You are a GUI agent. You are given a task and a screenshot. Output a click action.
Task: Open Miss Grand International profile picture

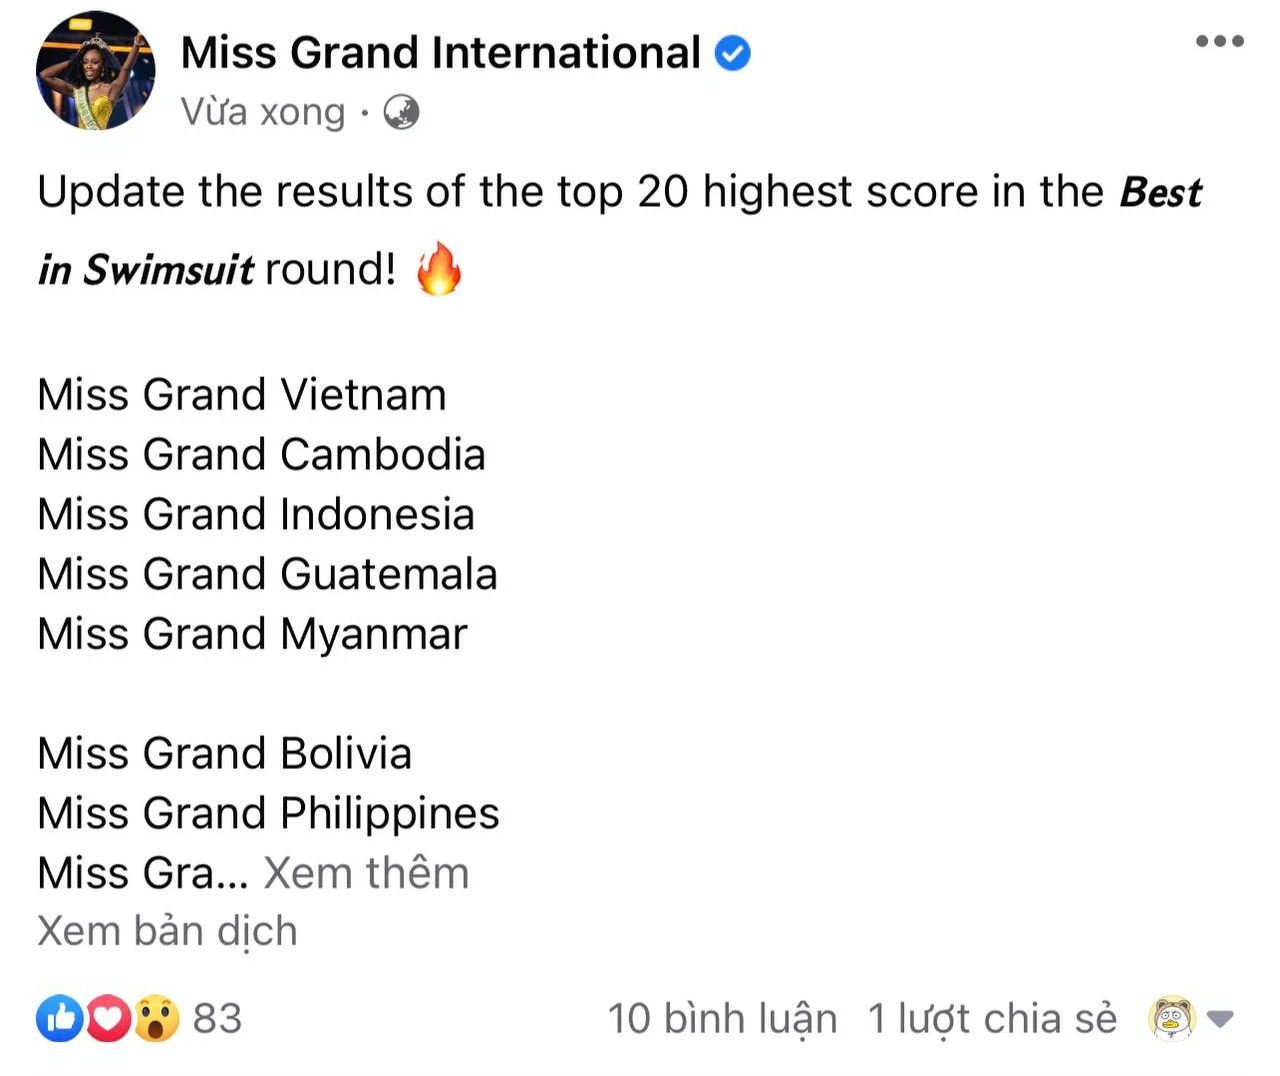click(x=96, y=71)
